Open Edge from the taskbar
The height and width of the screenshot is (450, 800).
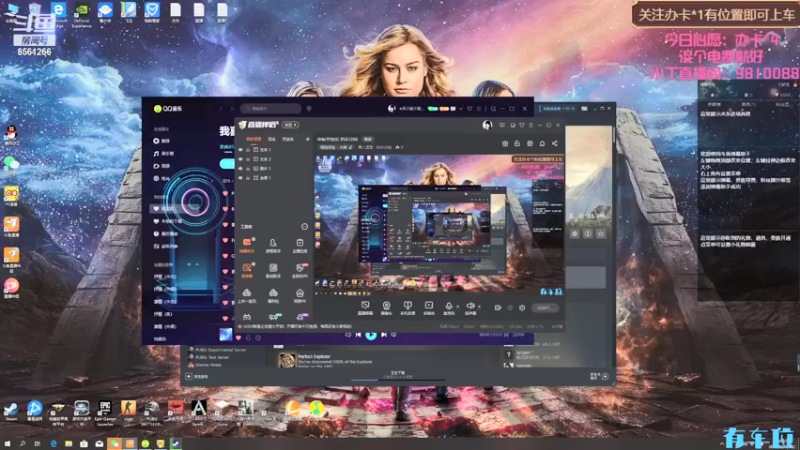53,444
